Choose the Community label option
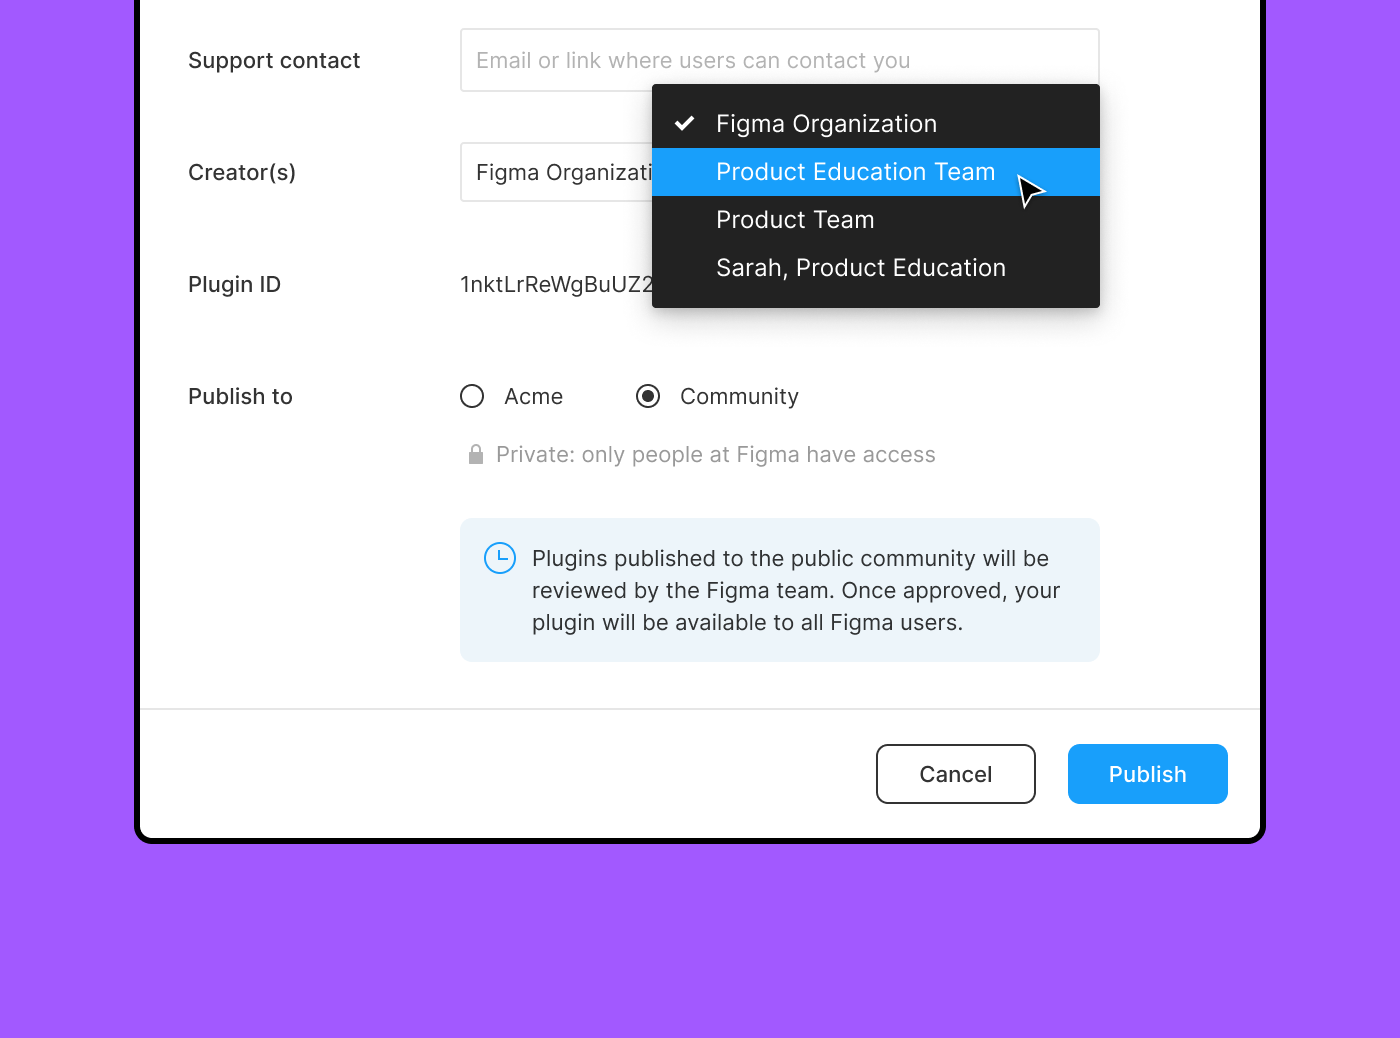The image size is (1400, 1038). (x=739, y=396)
